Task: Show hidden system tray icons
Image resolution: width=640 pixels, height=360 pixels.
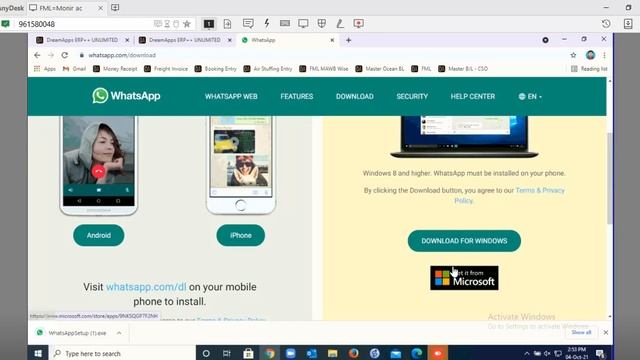Action: click(x=527, y=353)
